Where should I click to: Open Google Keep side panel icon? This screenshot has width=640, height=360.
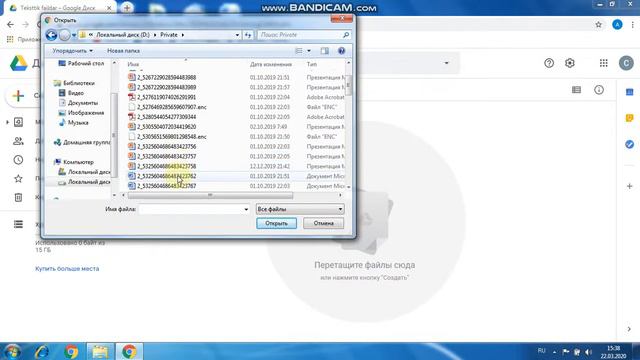[x=629, y=118]
